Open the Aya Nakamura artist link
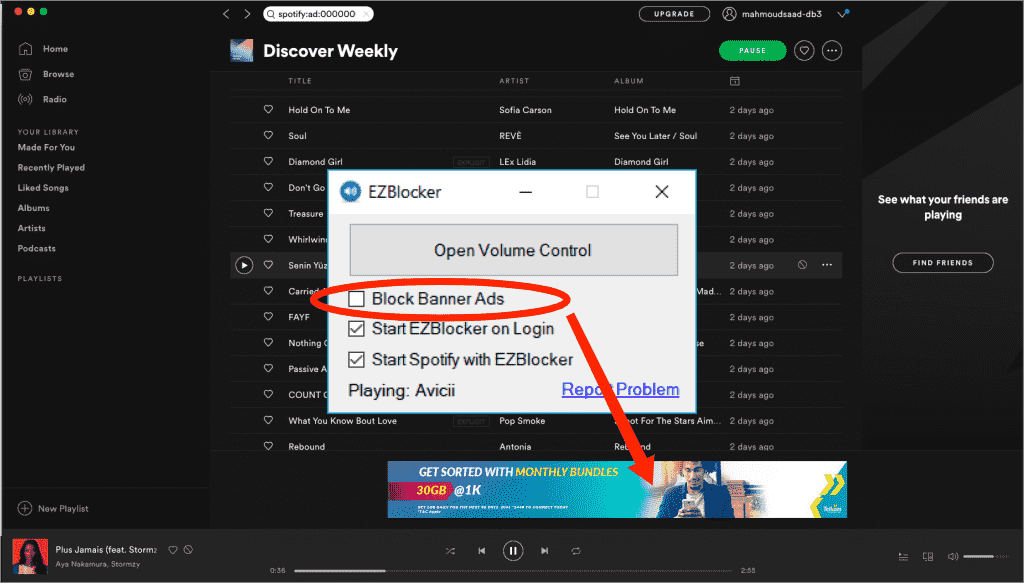 pos(81,564)
